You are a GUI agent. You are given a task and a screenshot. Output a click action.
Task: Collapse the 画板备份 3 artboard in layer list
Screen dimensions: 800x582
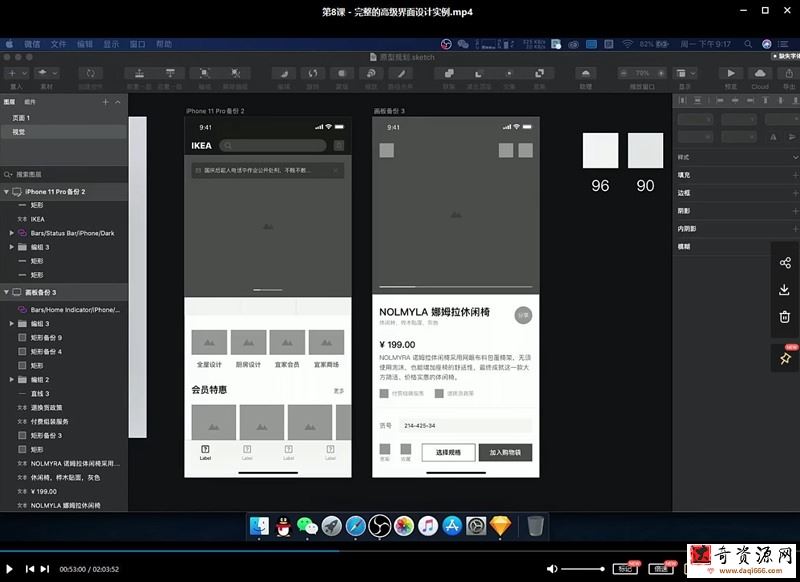click(x=6, y=292)
